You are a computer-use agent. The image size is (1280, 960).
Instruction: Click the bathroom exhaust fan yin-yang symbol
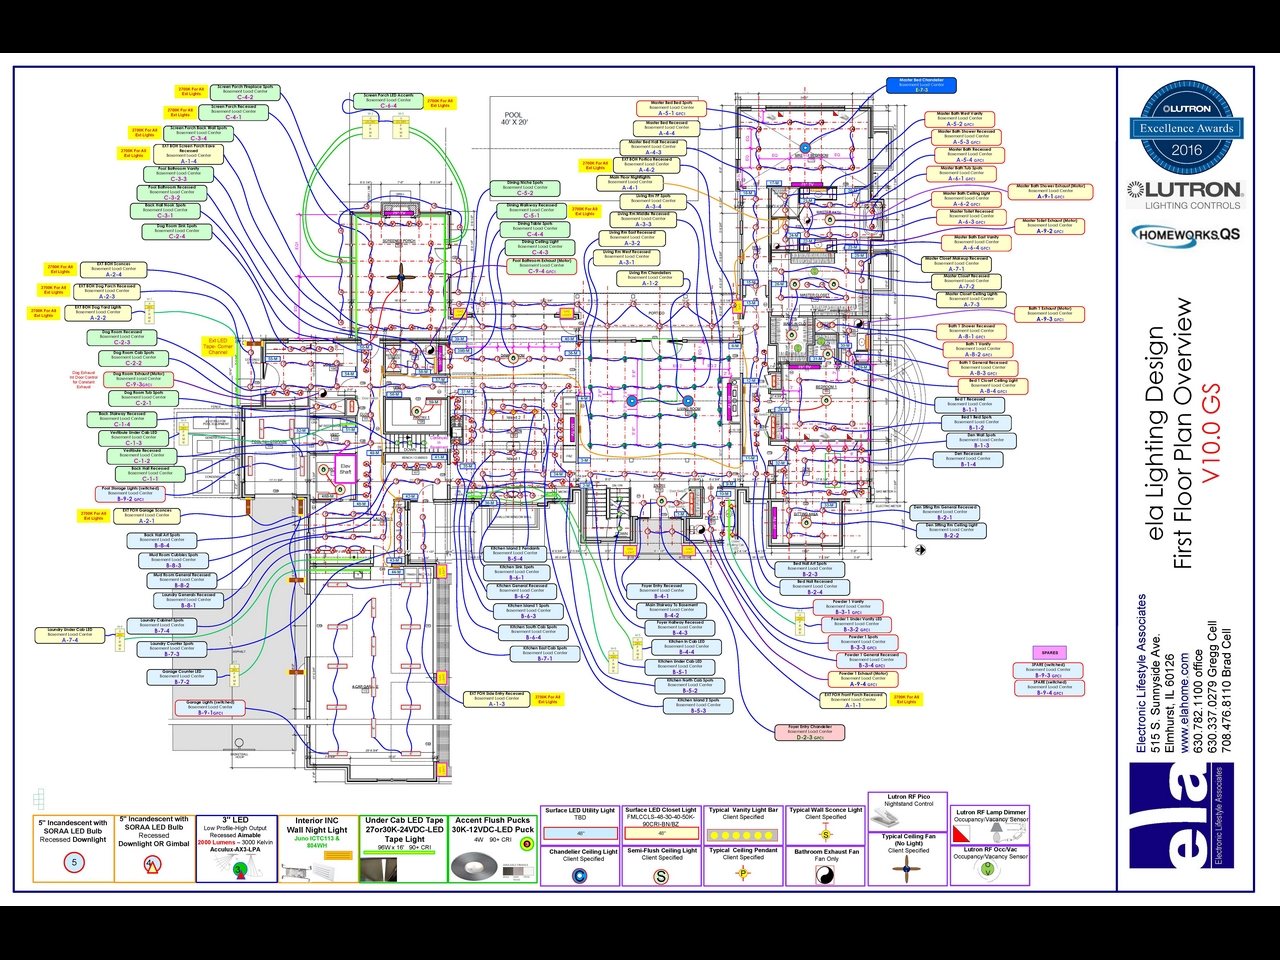pos(826,875)
